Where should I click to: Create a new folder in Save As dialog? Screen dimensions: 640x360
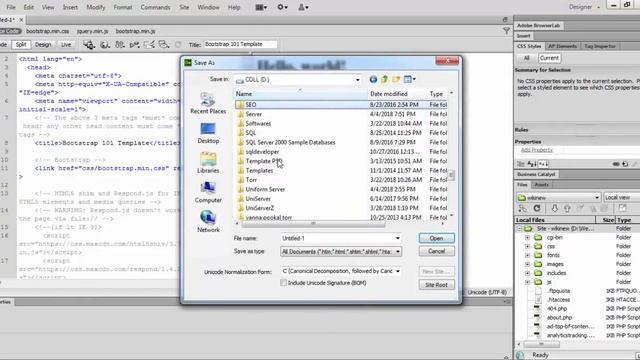click(396, 80)
